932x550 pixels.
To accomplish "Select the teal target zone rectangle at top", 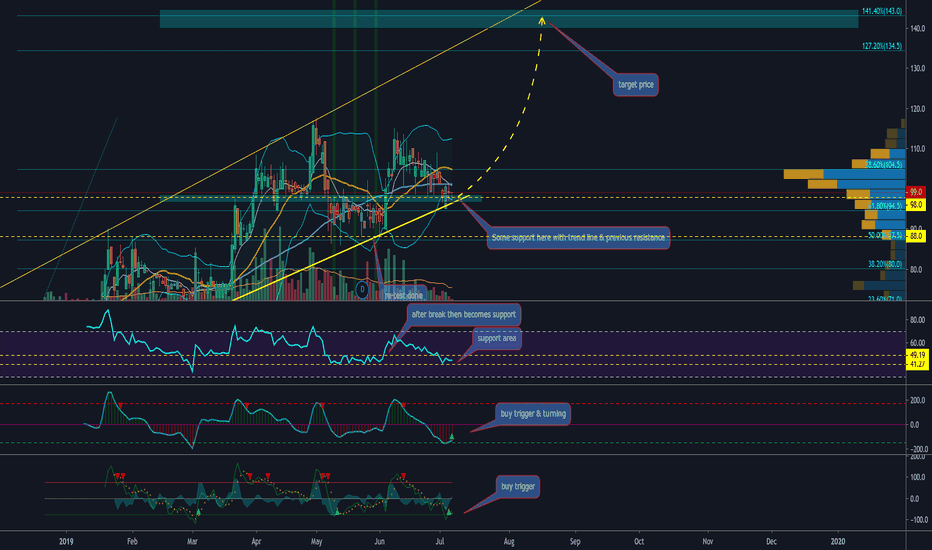I will point(509,19).
